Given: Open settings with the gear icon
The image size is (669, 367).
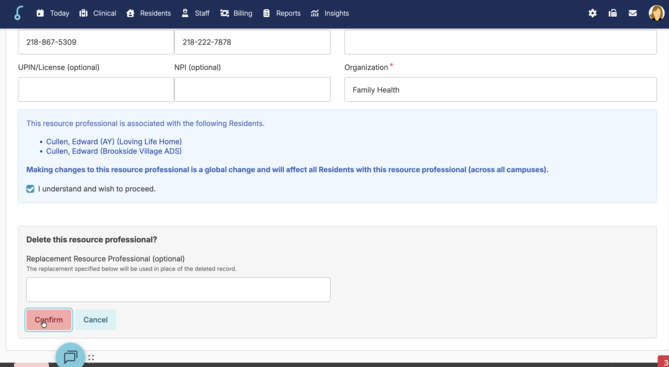Looking at the screenshot, I should [592, 13].
